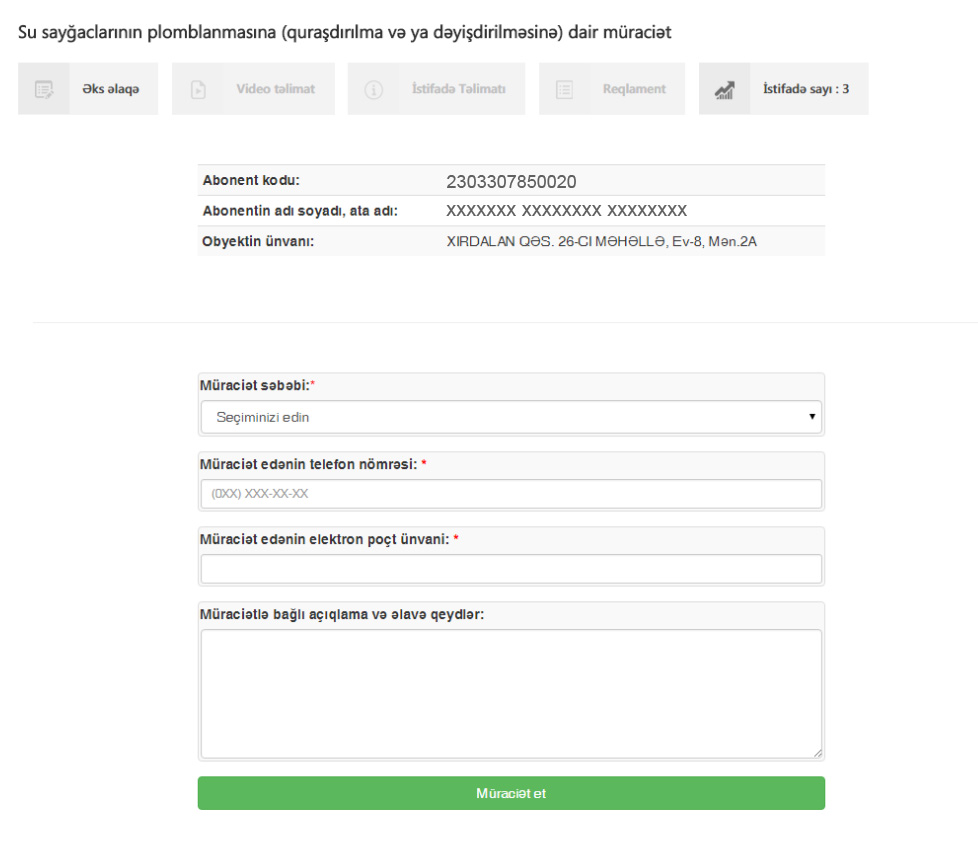Viewport: 978px width, 861px height.
Task: Focus the telefon nömrəsi input field
Action: click(511, 494)
